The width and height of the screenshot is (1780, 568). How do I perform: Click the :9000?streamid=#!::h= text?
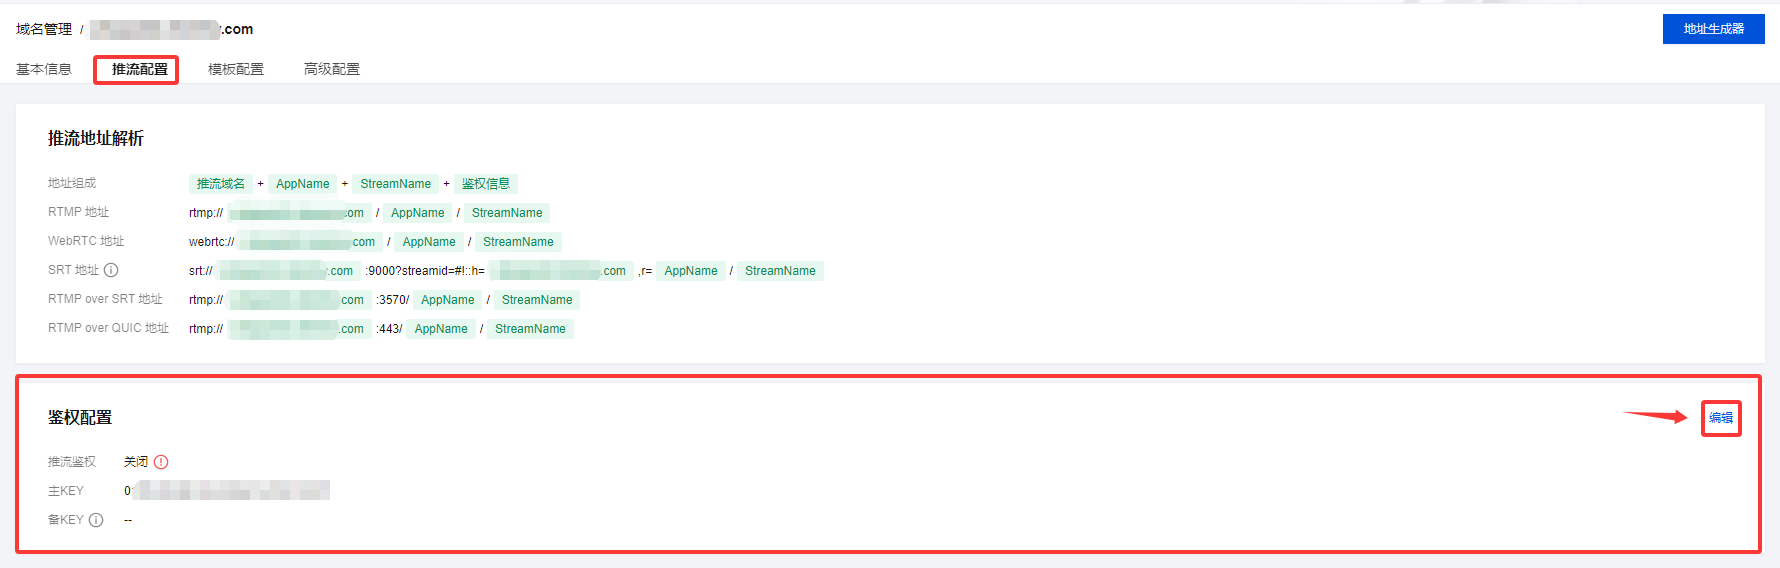pos(425,271)
